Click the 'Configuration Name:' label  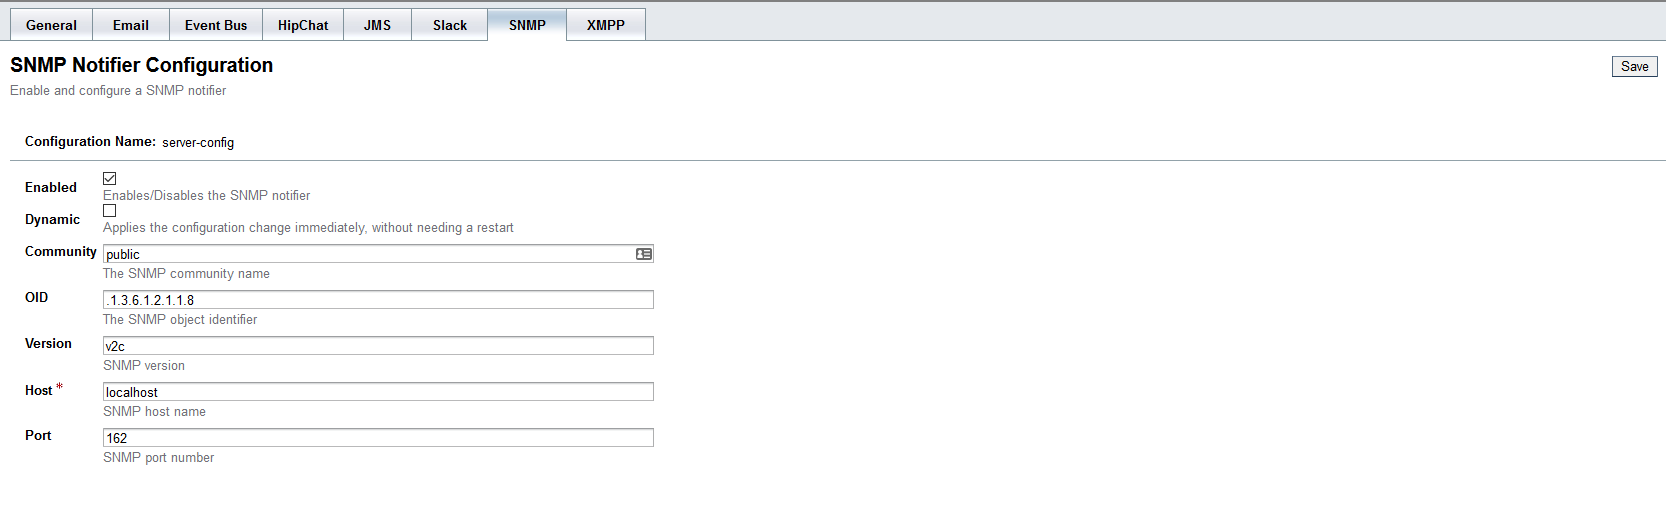(90, 141)
